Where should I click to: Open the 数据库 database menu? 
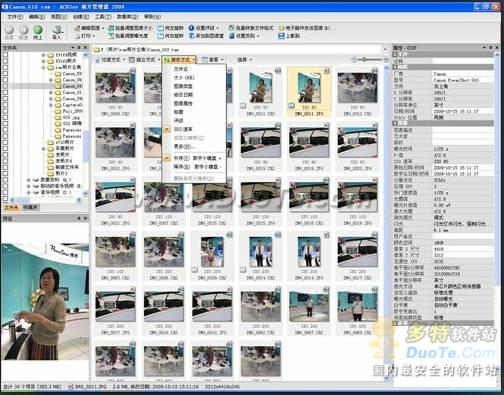coord(127,16)
